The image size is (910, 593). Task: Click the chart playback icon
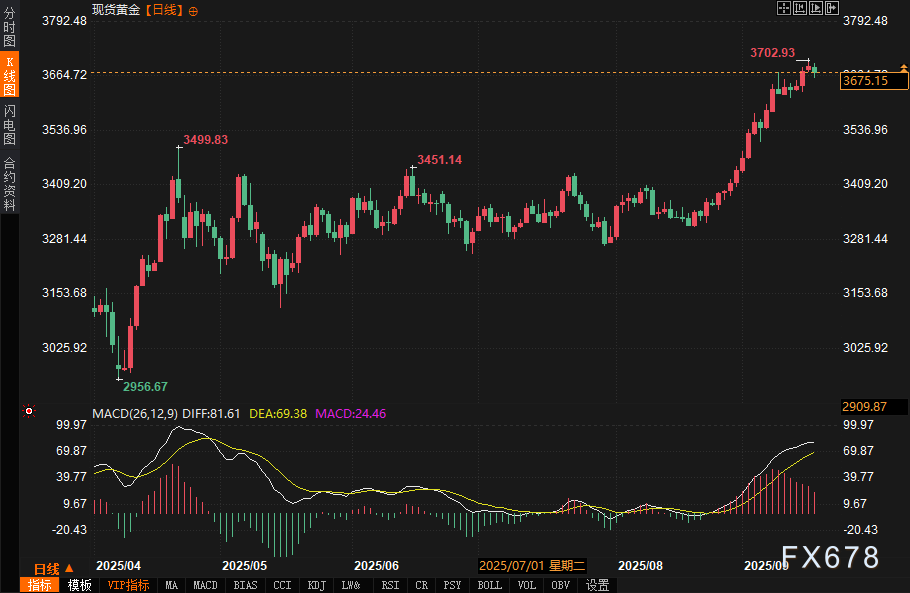click(815, 8)
